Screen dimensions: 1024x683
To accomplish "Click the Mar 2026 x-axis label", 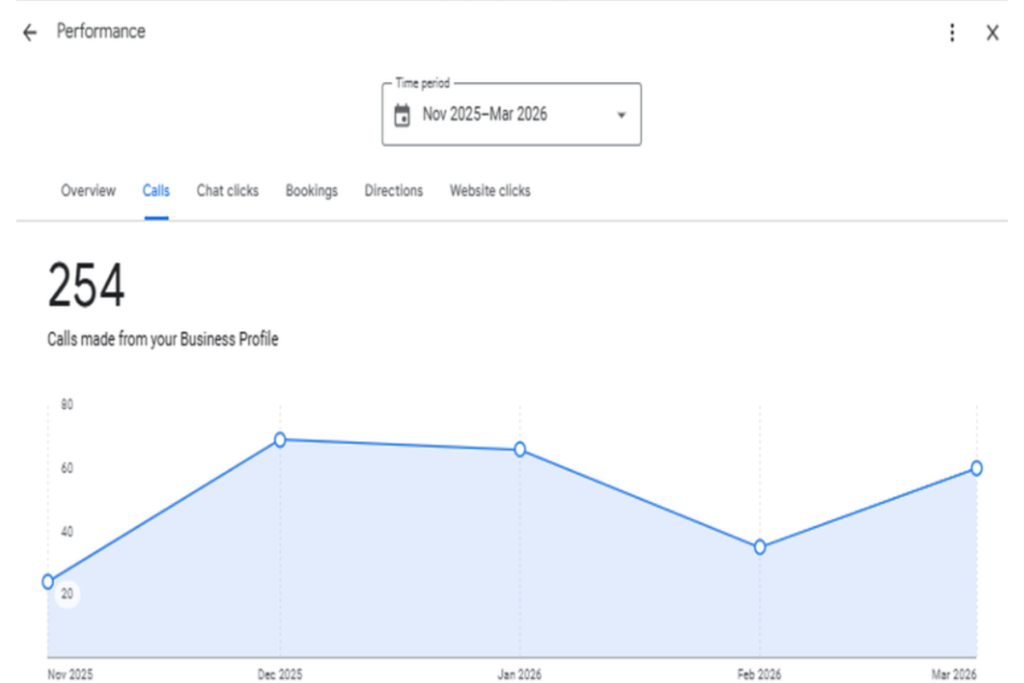I will tap(954, 675).
